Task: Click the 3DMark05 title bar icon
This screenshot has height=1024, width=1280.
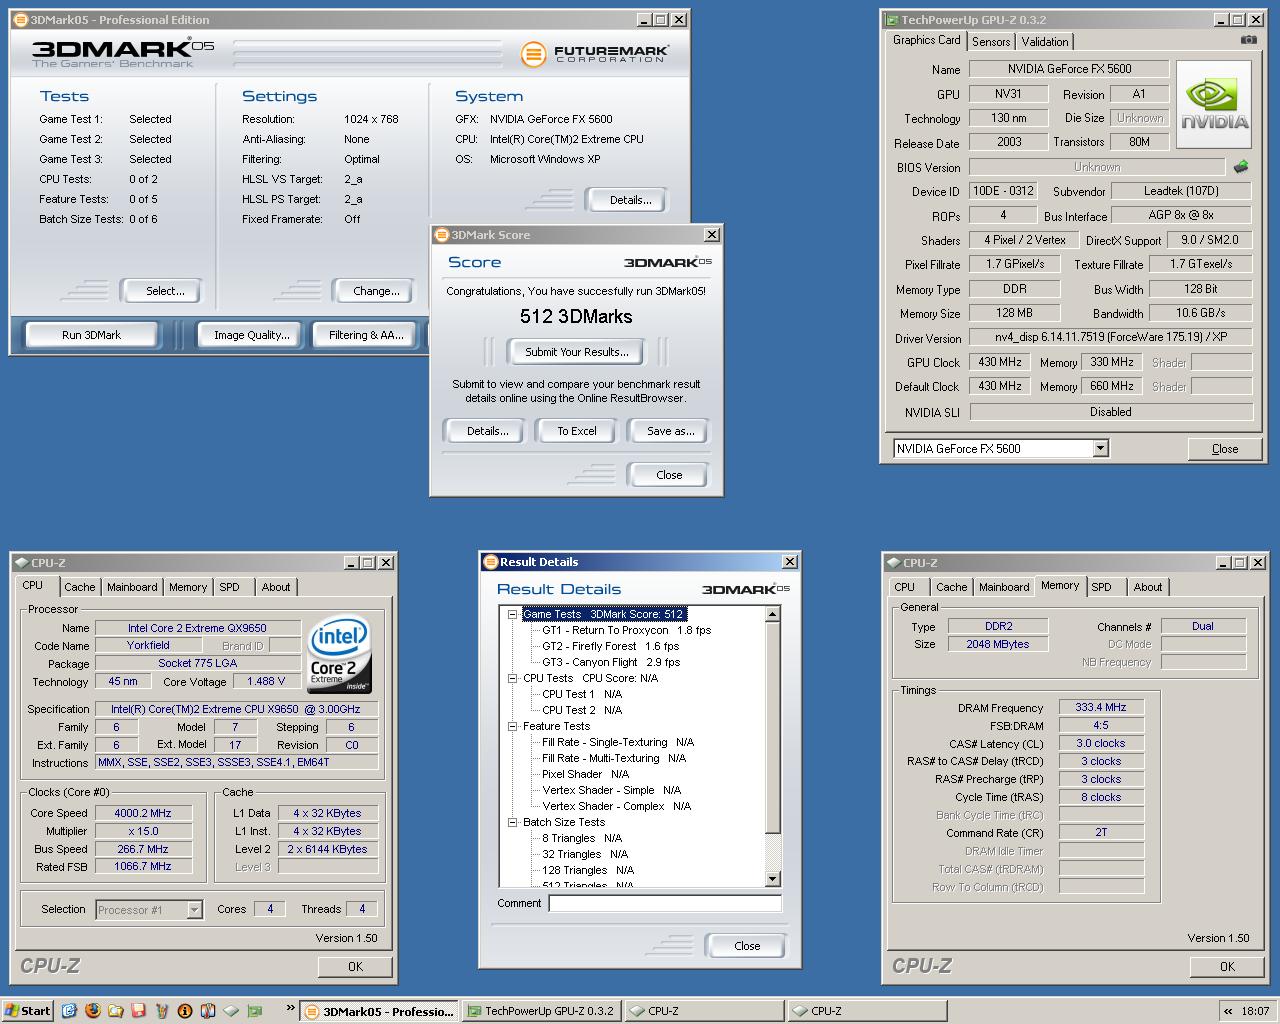Action: (20, 19)
